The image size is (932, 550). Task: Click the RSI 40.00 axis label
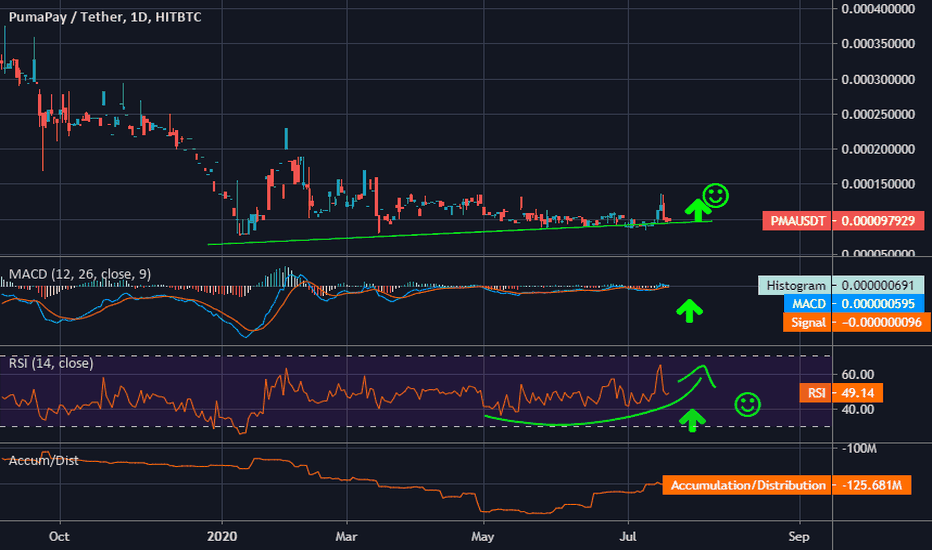click(858, 410)
